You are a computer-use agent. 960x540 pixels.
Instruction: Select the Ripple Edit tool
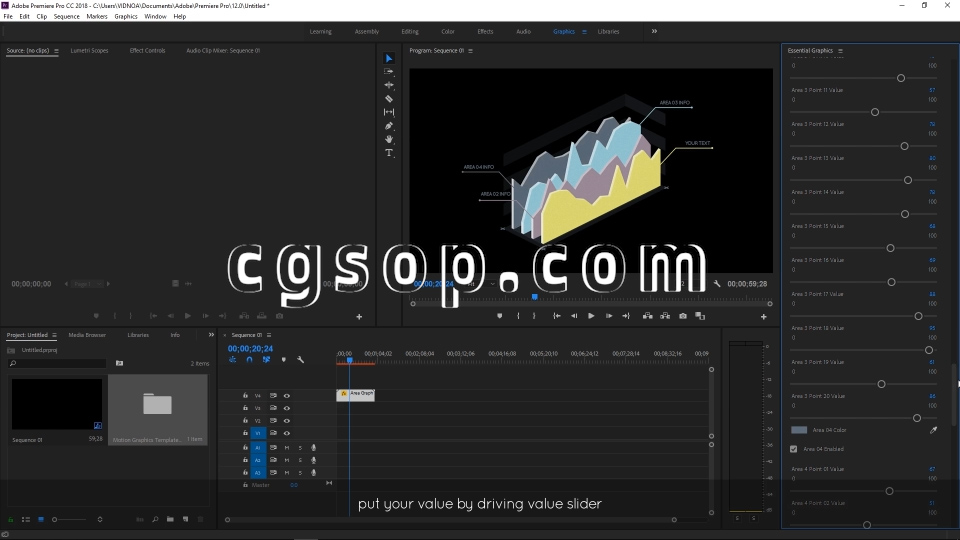click(389, 85)
